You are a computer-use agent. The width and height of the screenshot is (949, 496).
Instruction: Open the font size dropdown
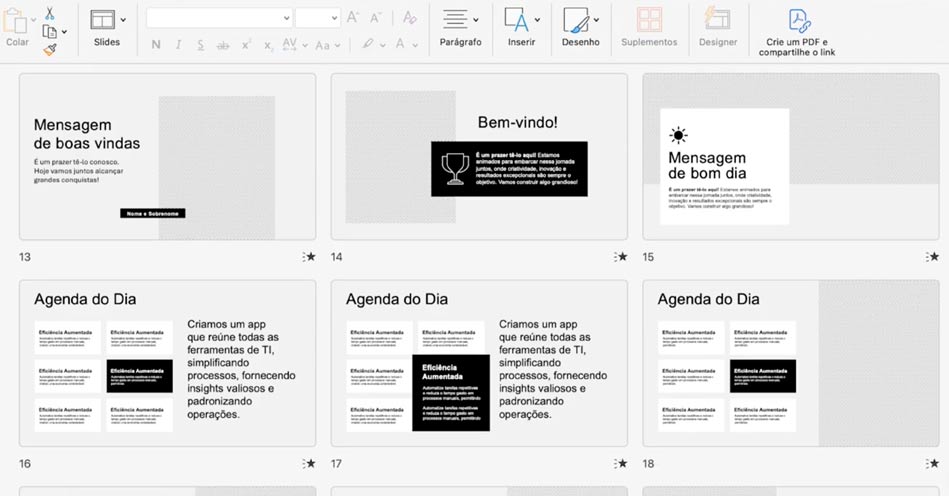(334, 18)
